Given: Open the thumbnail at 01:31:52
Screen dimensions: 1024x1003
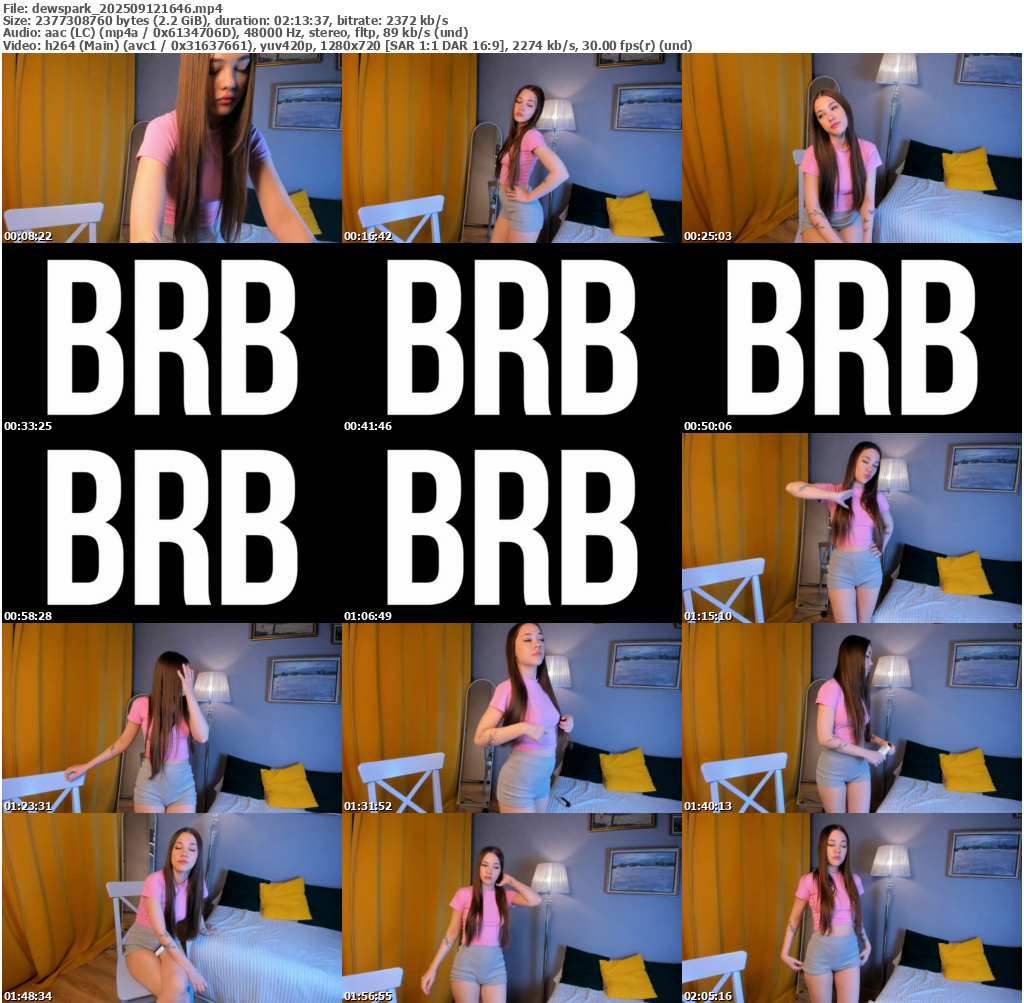Looking at the screenshot, I should click(x=511, y=718).
